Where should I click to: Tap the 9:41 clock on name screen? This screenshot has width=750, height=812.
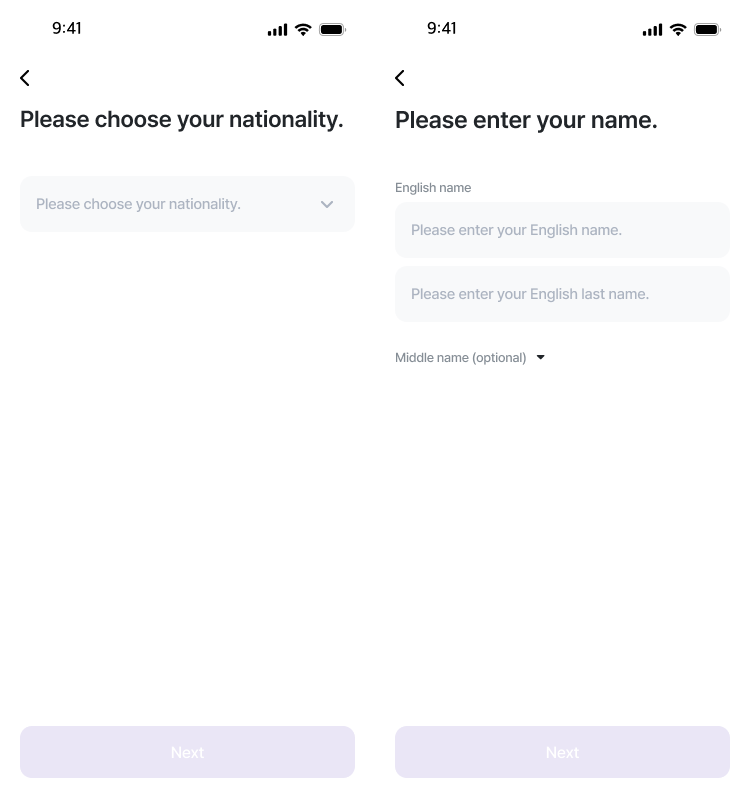[x=442, y=28]
